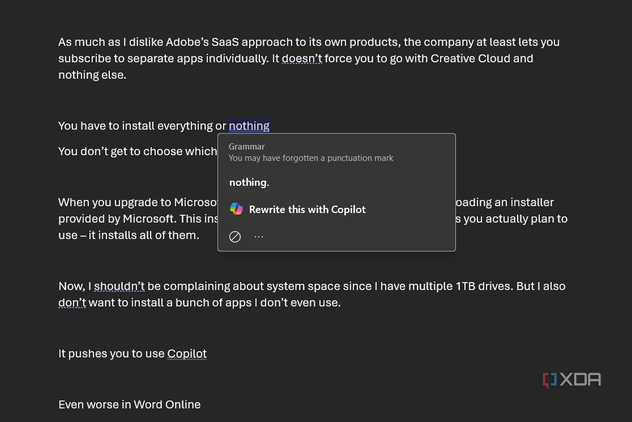
Task: Click the text "You have to install everything"
Action: point(135,126)
